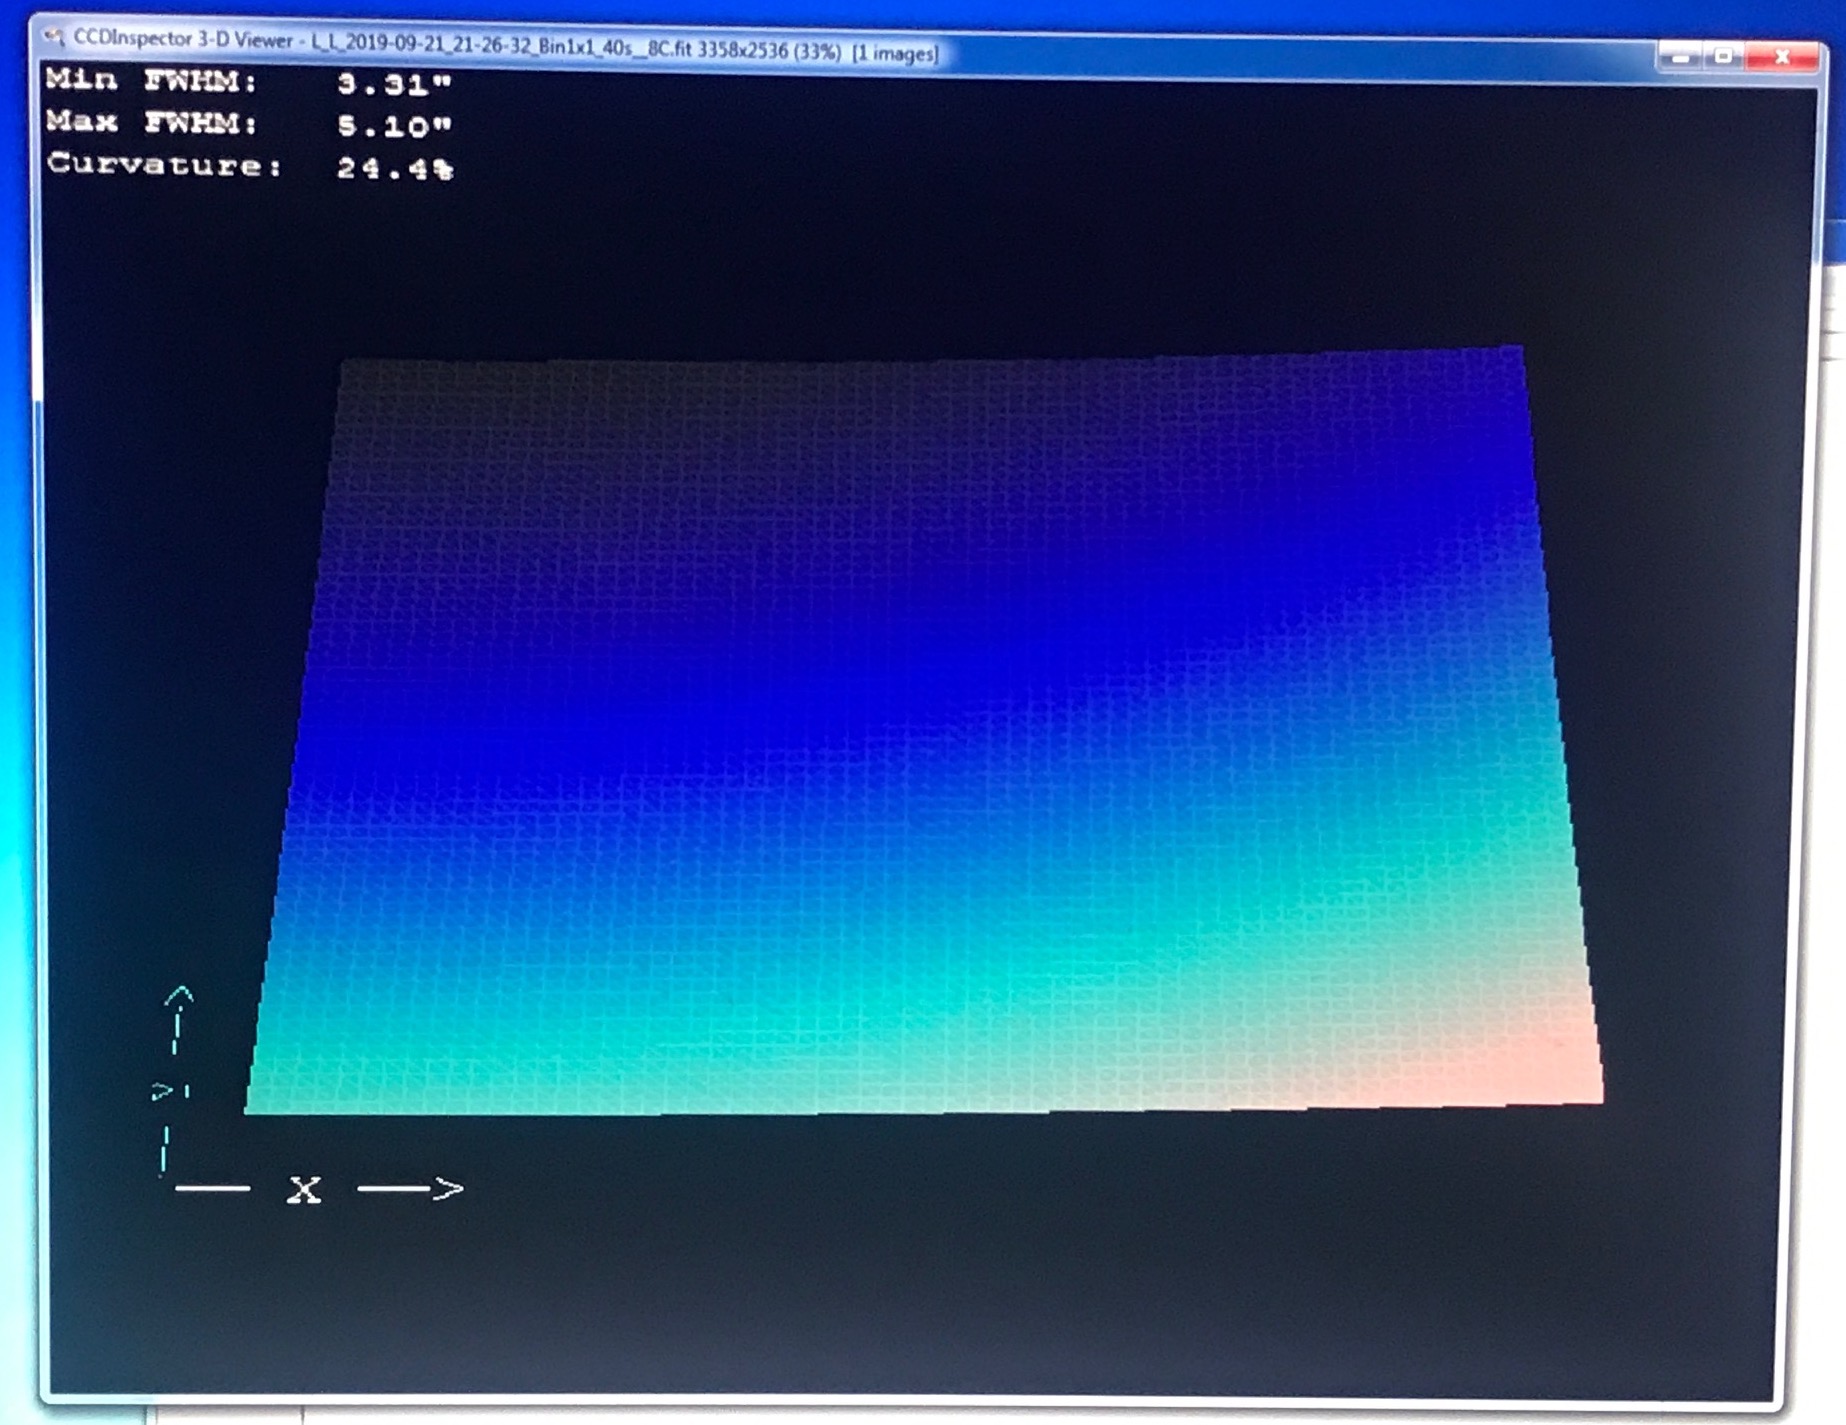This screenshot has height=1425, width=1846.
Task: Close the CCDInspector 3-D Viewer window
Action: point(1780,57)
